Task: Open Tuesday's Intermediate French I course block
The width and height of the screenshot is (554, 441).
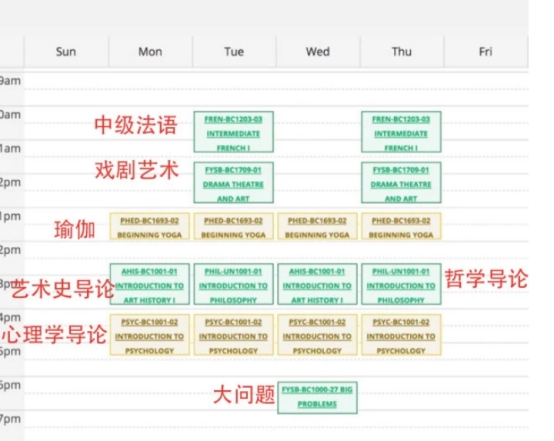Action: pos(234,132)
